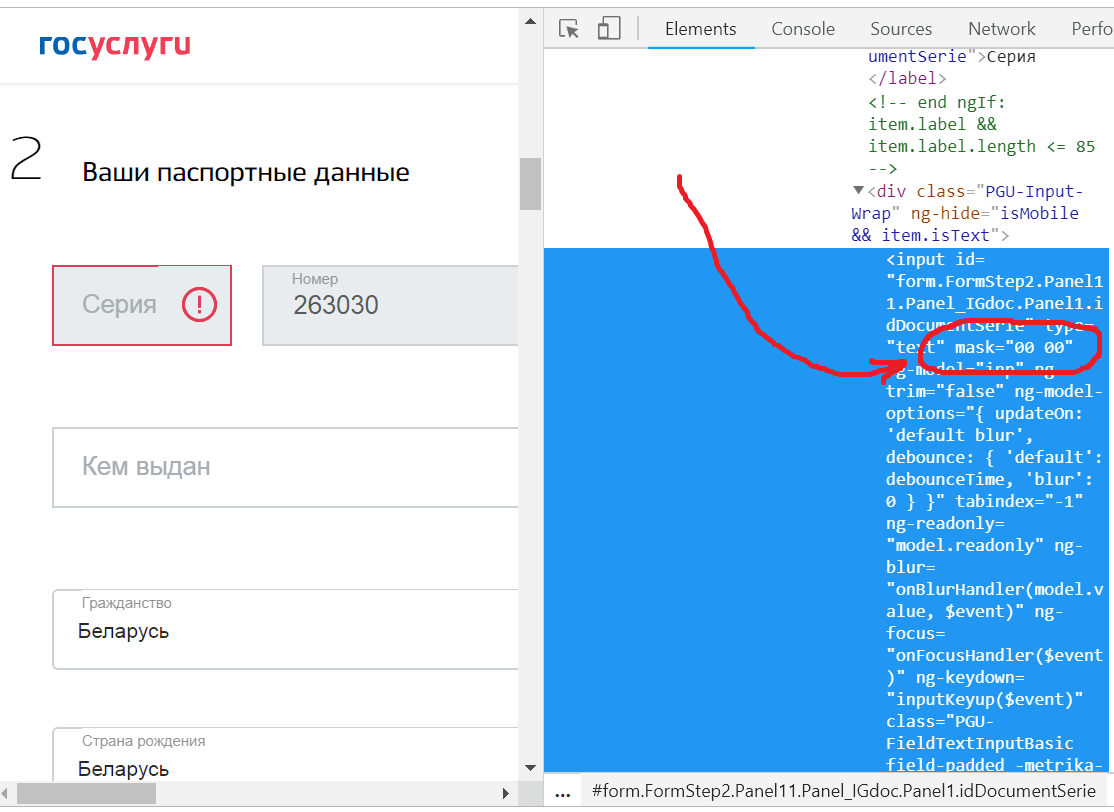Image resolution: width=1114 pixels, height=812 pixels.
Task: Collapse the PGU-Input-Wrap div node
Action: pyautogui.click(x=858, y=190)
